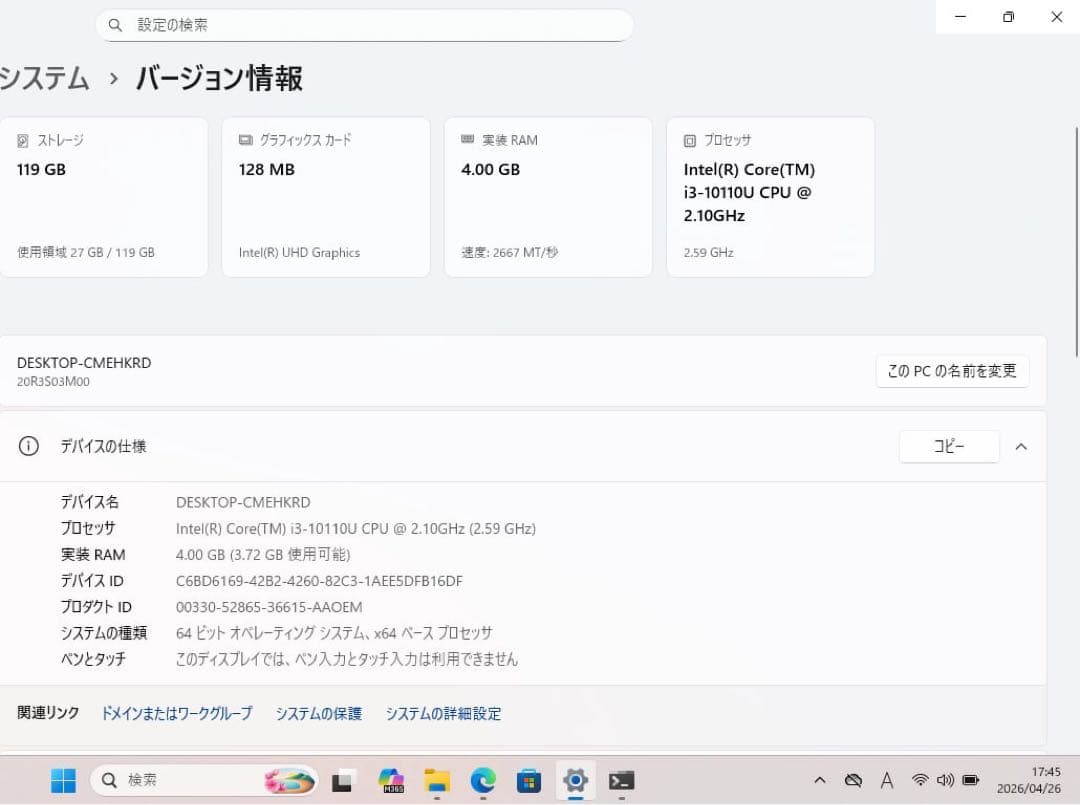
Task: Open the ストレージ 119 GB card
Action: 104,197
